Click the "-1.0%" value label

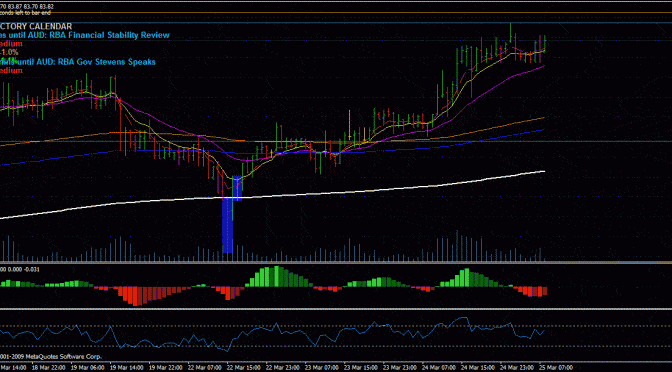point(9,52)
